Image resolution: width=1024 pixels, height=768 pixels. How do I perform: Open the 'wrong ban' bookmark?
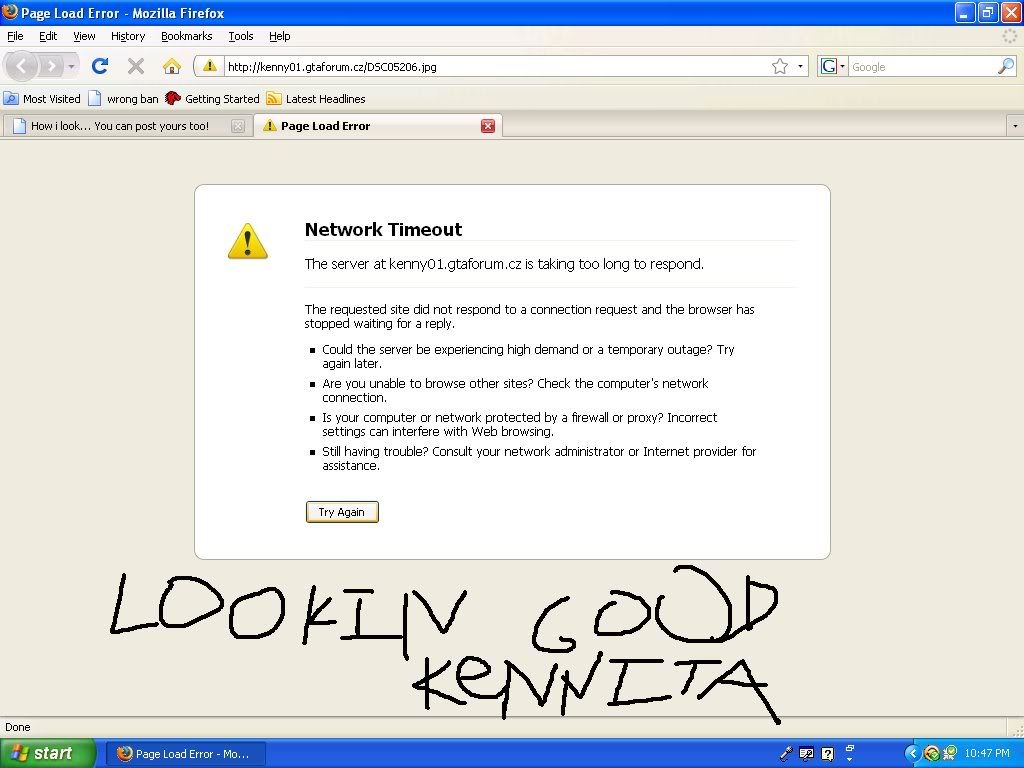pyautogui.click(x=123, y=99)
